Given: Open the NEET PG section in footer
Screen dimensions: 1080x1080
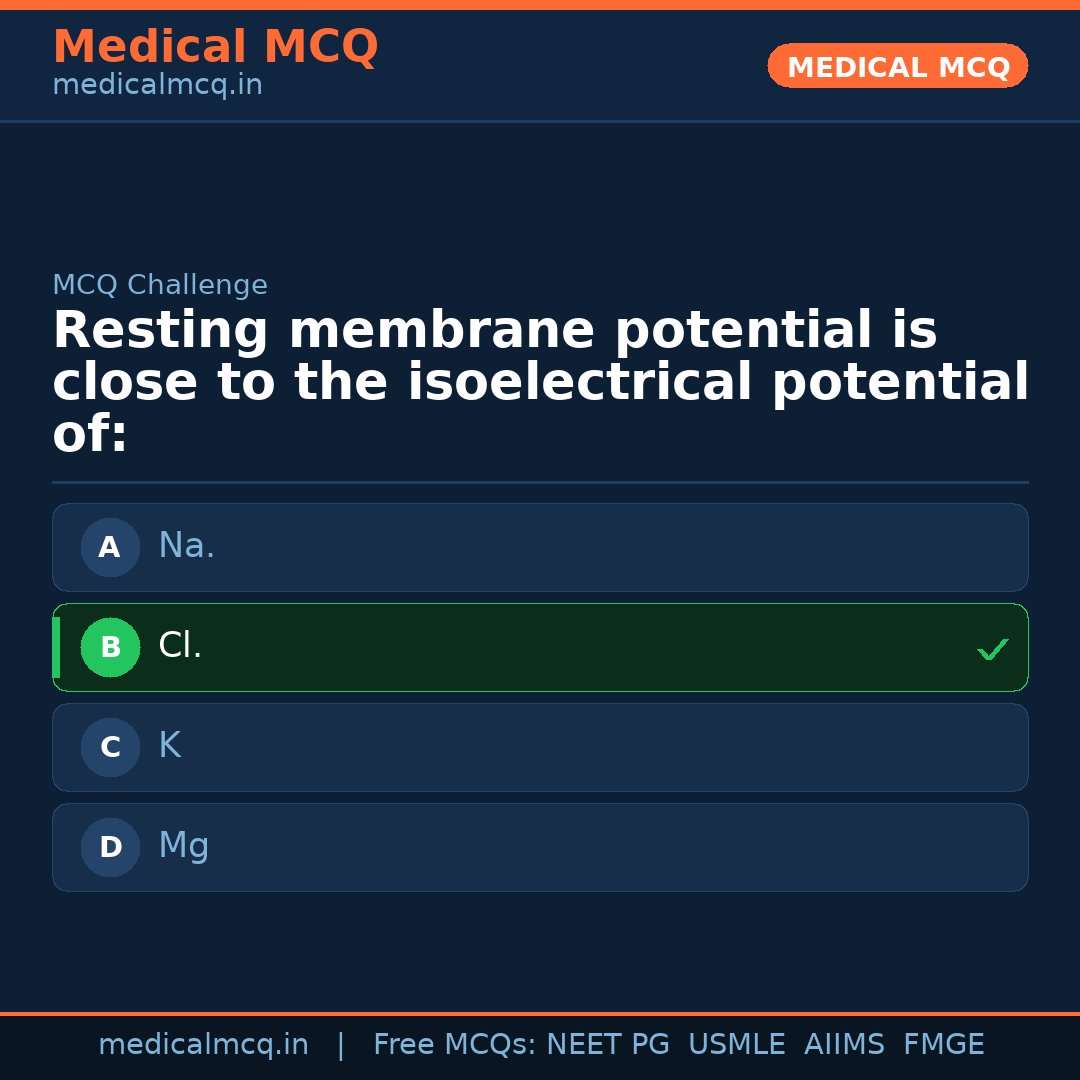Looking at the screenshot, I should [607, 1043].
